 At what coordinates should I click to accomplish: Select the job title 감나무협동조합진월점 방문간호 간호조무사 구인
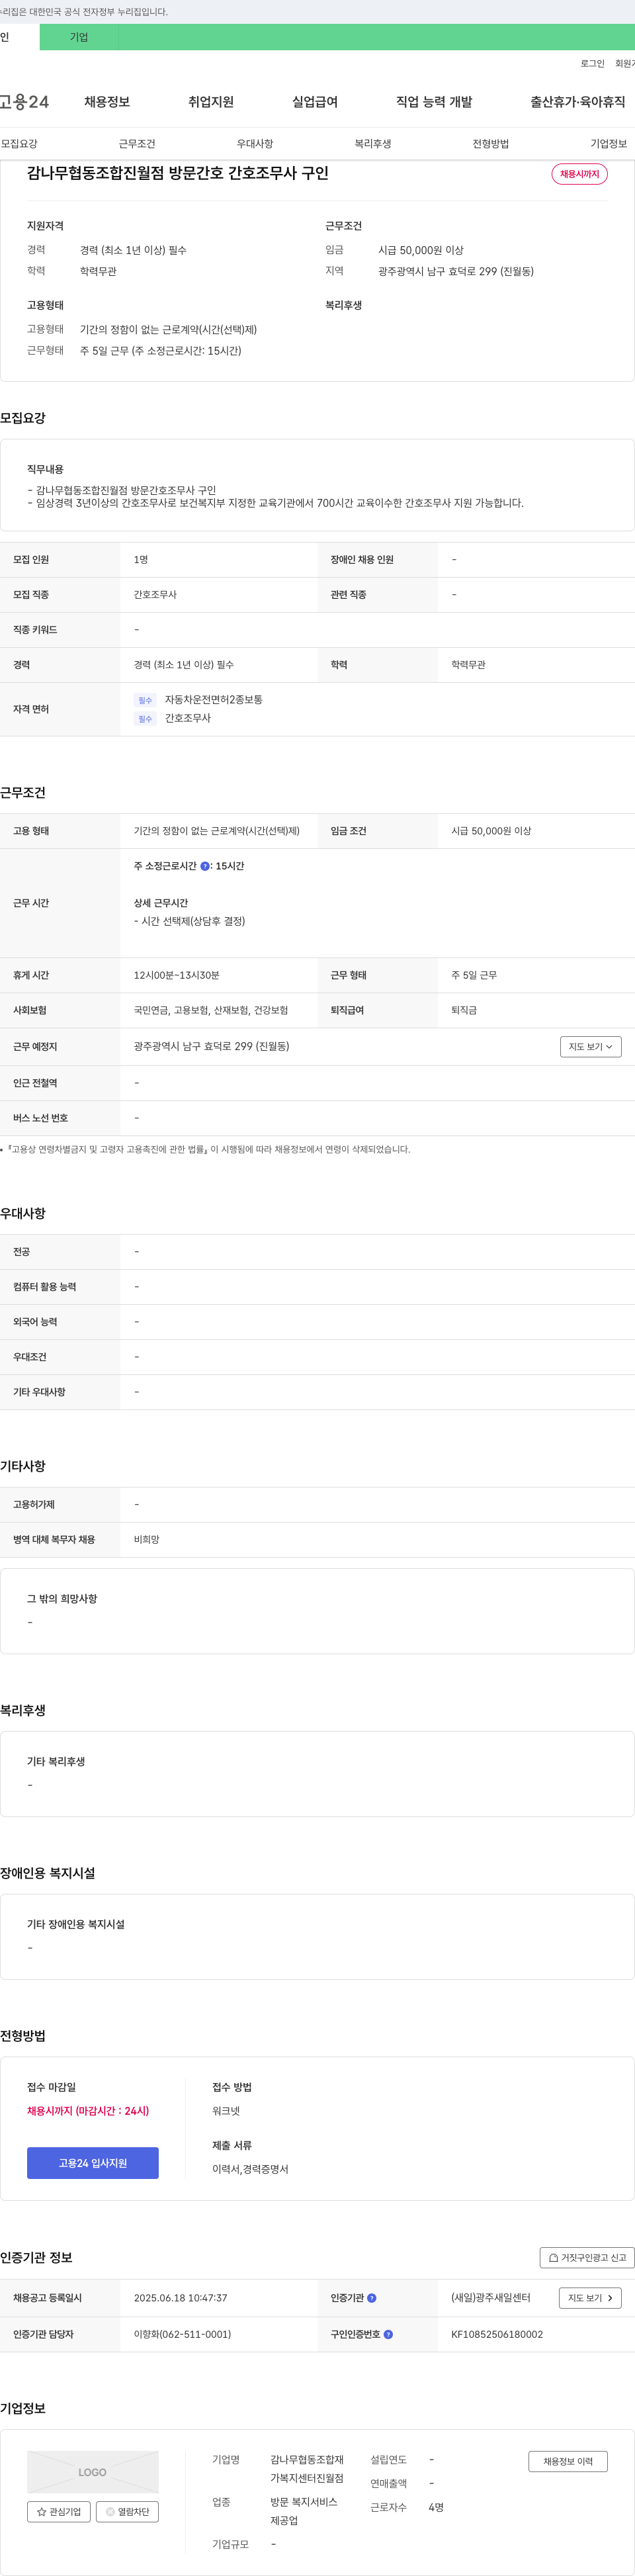[x=178, y=173]
